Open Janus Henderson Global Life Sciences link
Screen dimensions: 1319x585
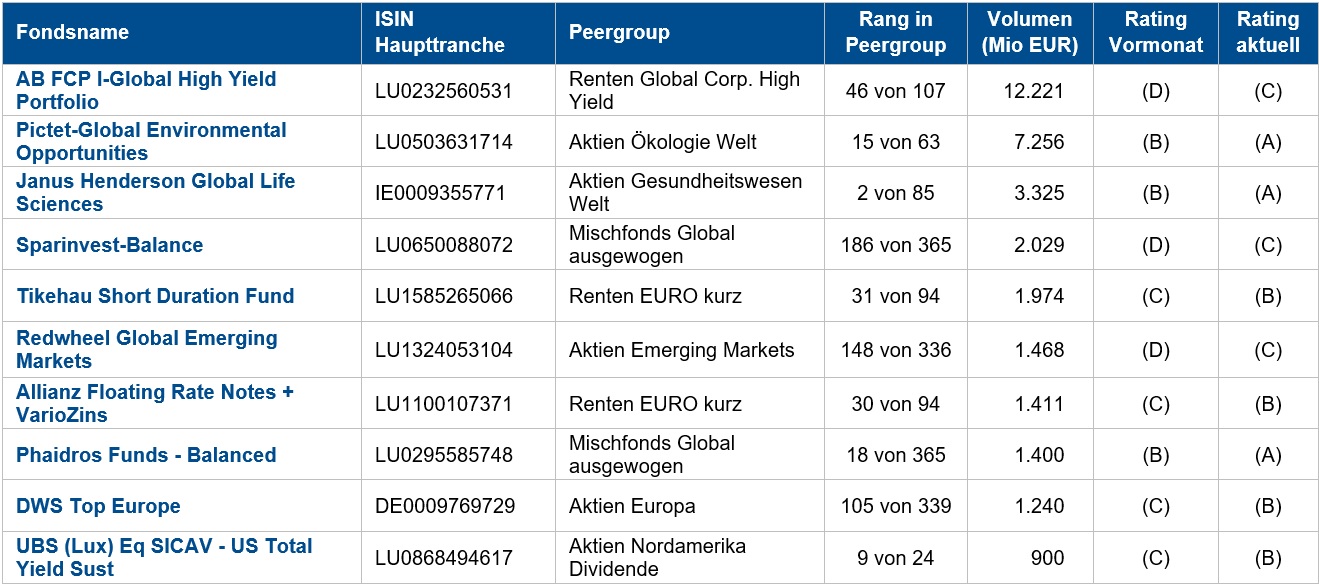click(155, 192)
